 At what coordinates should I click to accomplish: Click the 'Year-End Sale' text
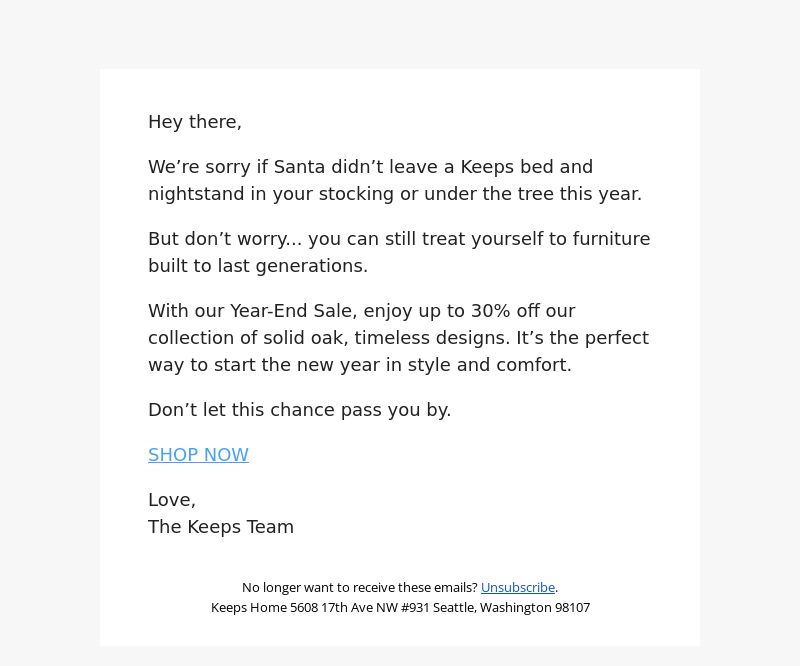pos(293,311)
